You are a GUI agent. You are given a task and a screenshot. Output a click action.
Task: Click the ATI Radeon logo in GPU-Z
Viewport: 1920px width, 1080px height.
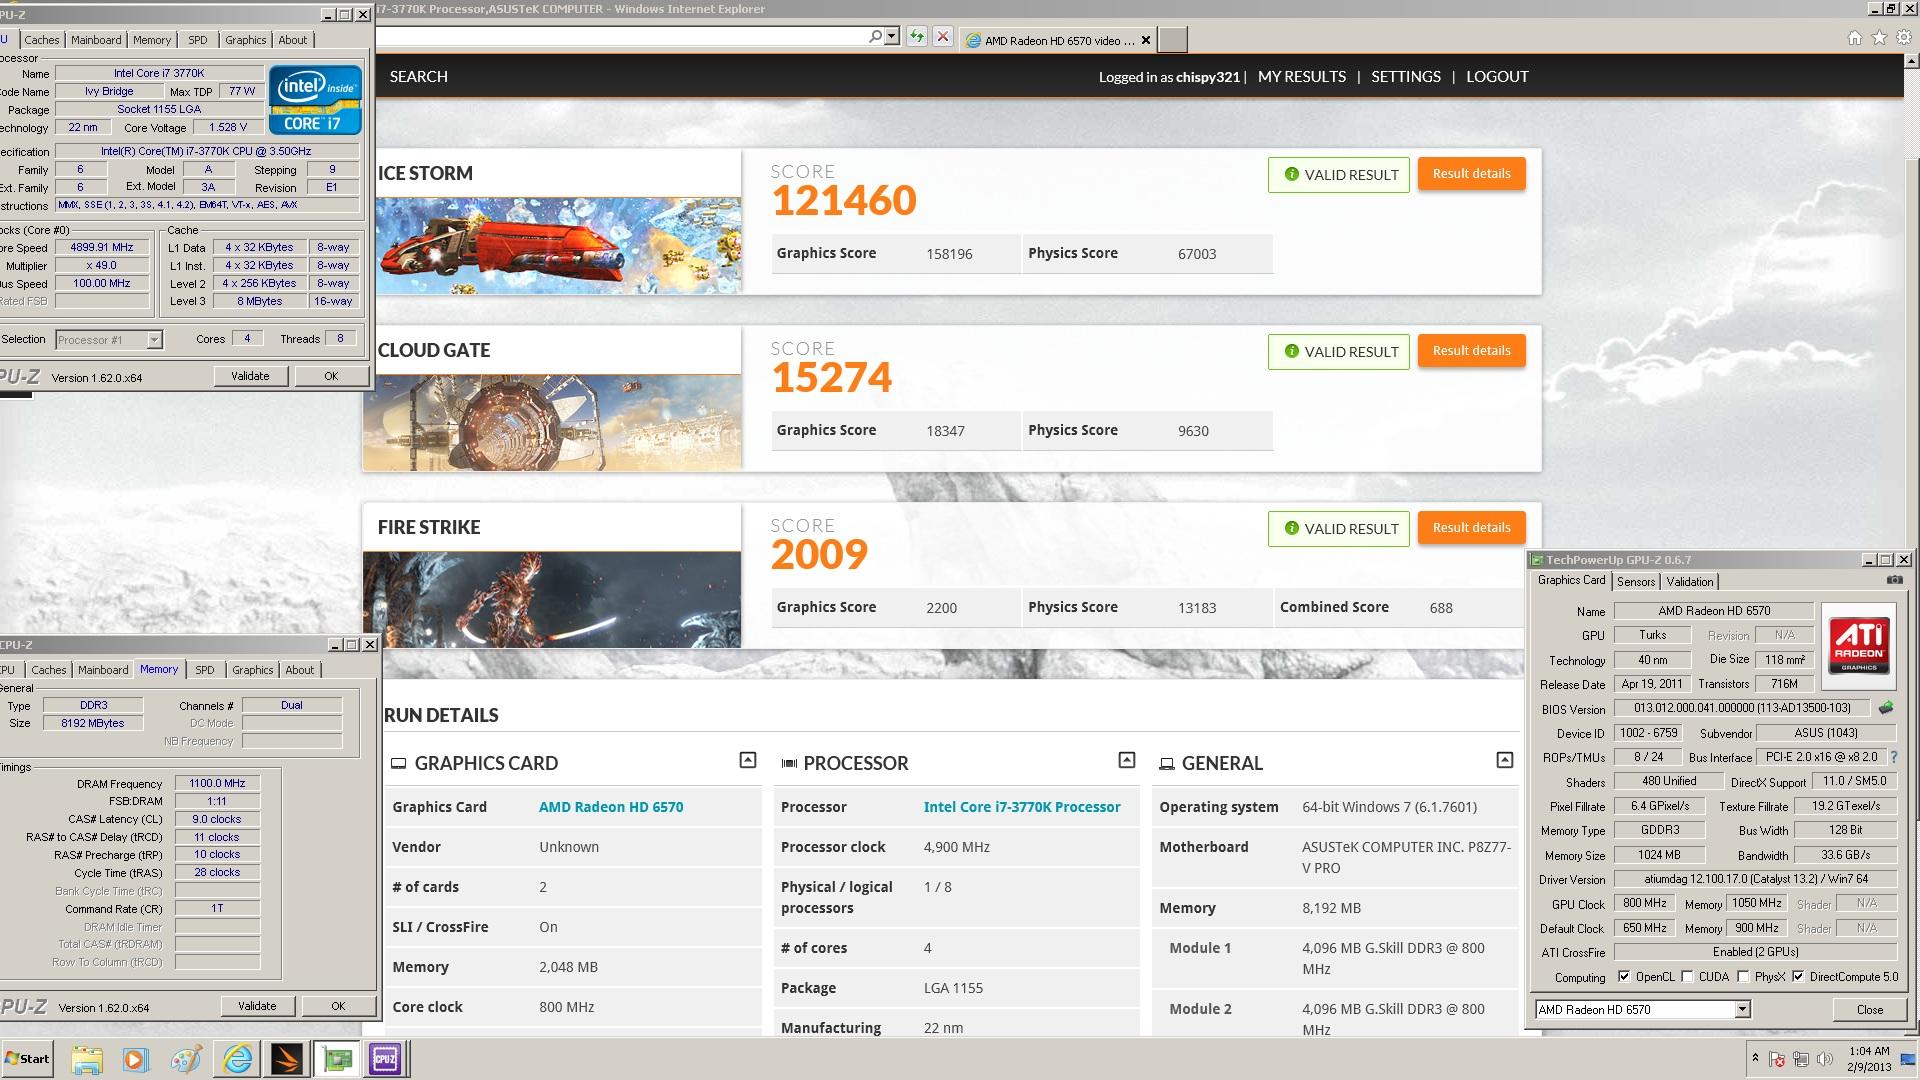tap(1859, 646)
